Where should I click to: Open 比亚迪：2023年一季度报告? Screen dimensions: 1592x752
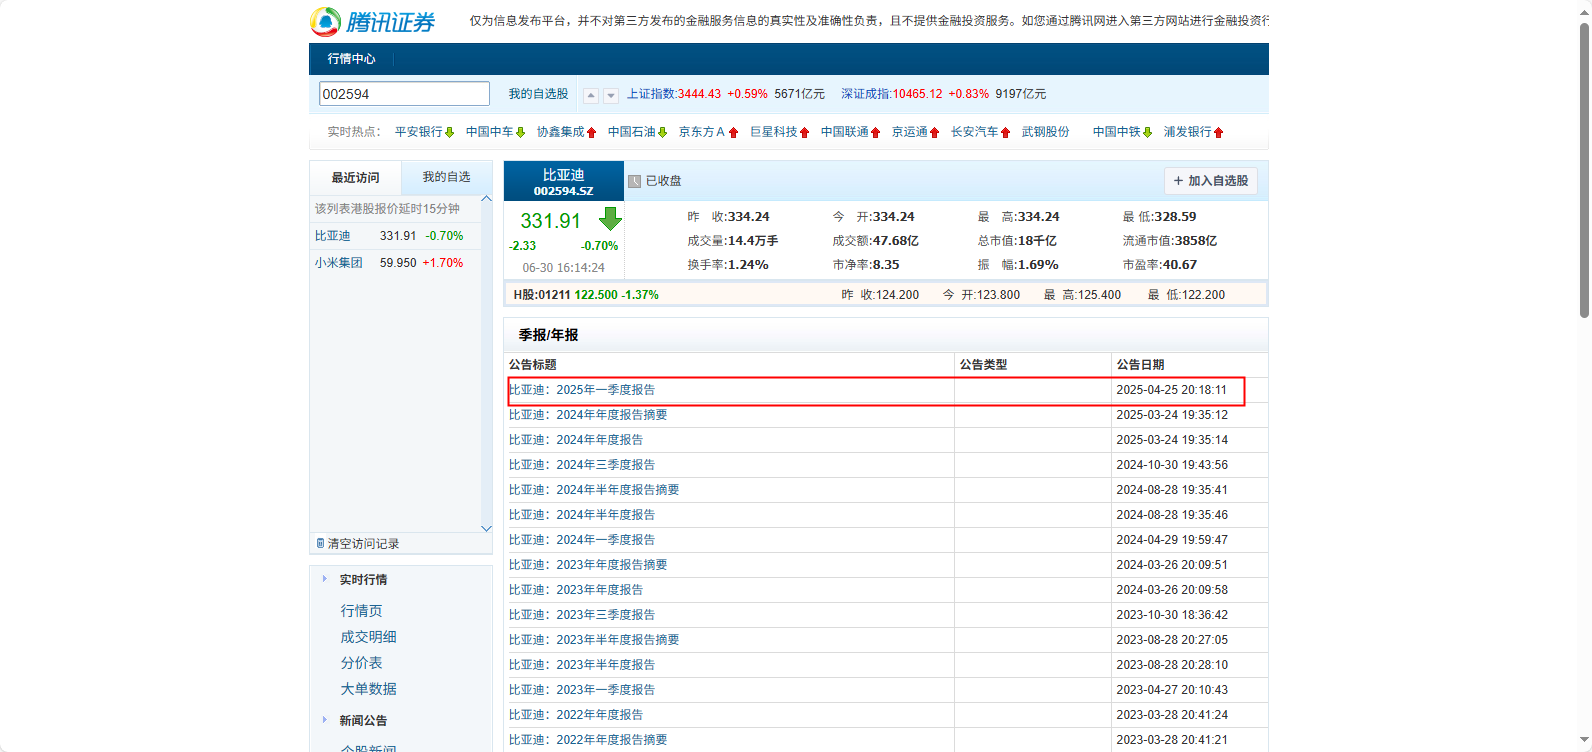coord(582,690)
